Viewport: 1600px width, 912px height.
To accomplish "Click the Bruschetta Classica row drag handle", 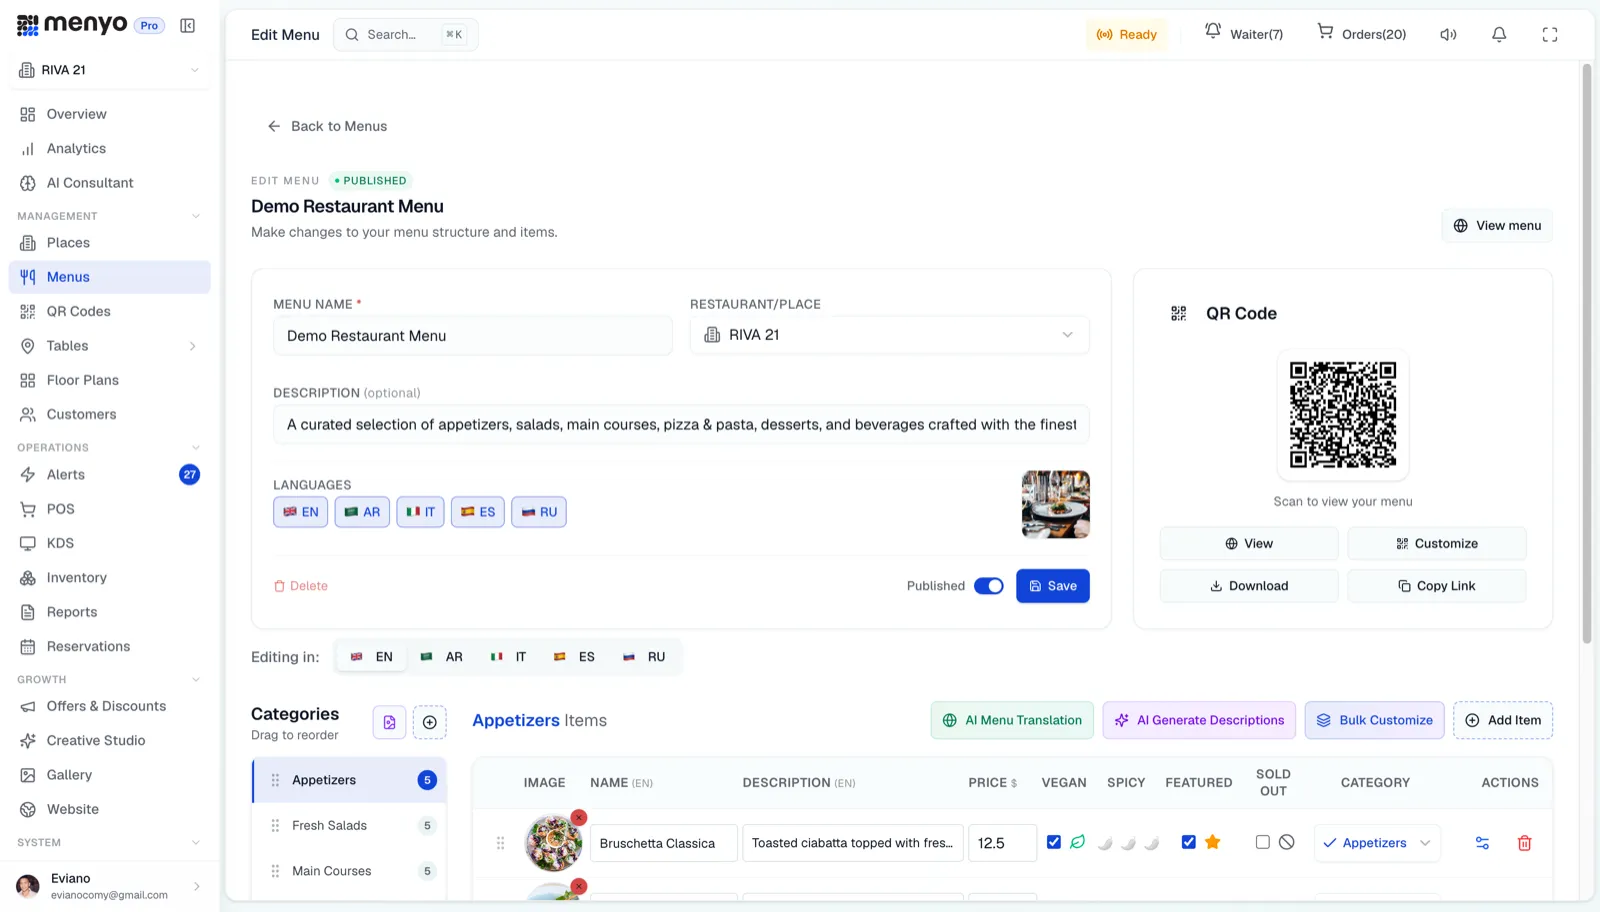I will [500, 843].
